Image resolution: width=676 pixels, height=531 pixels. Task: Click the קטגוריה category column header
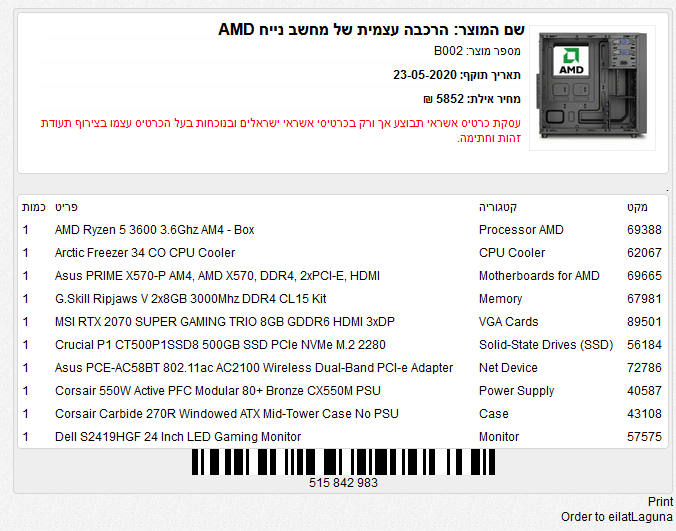(x=498, y=207)
